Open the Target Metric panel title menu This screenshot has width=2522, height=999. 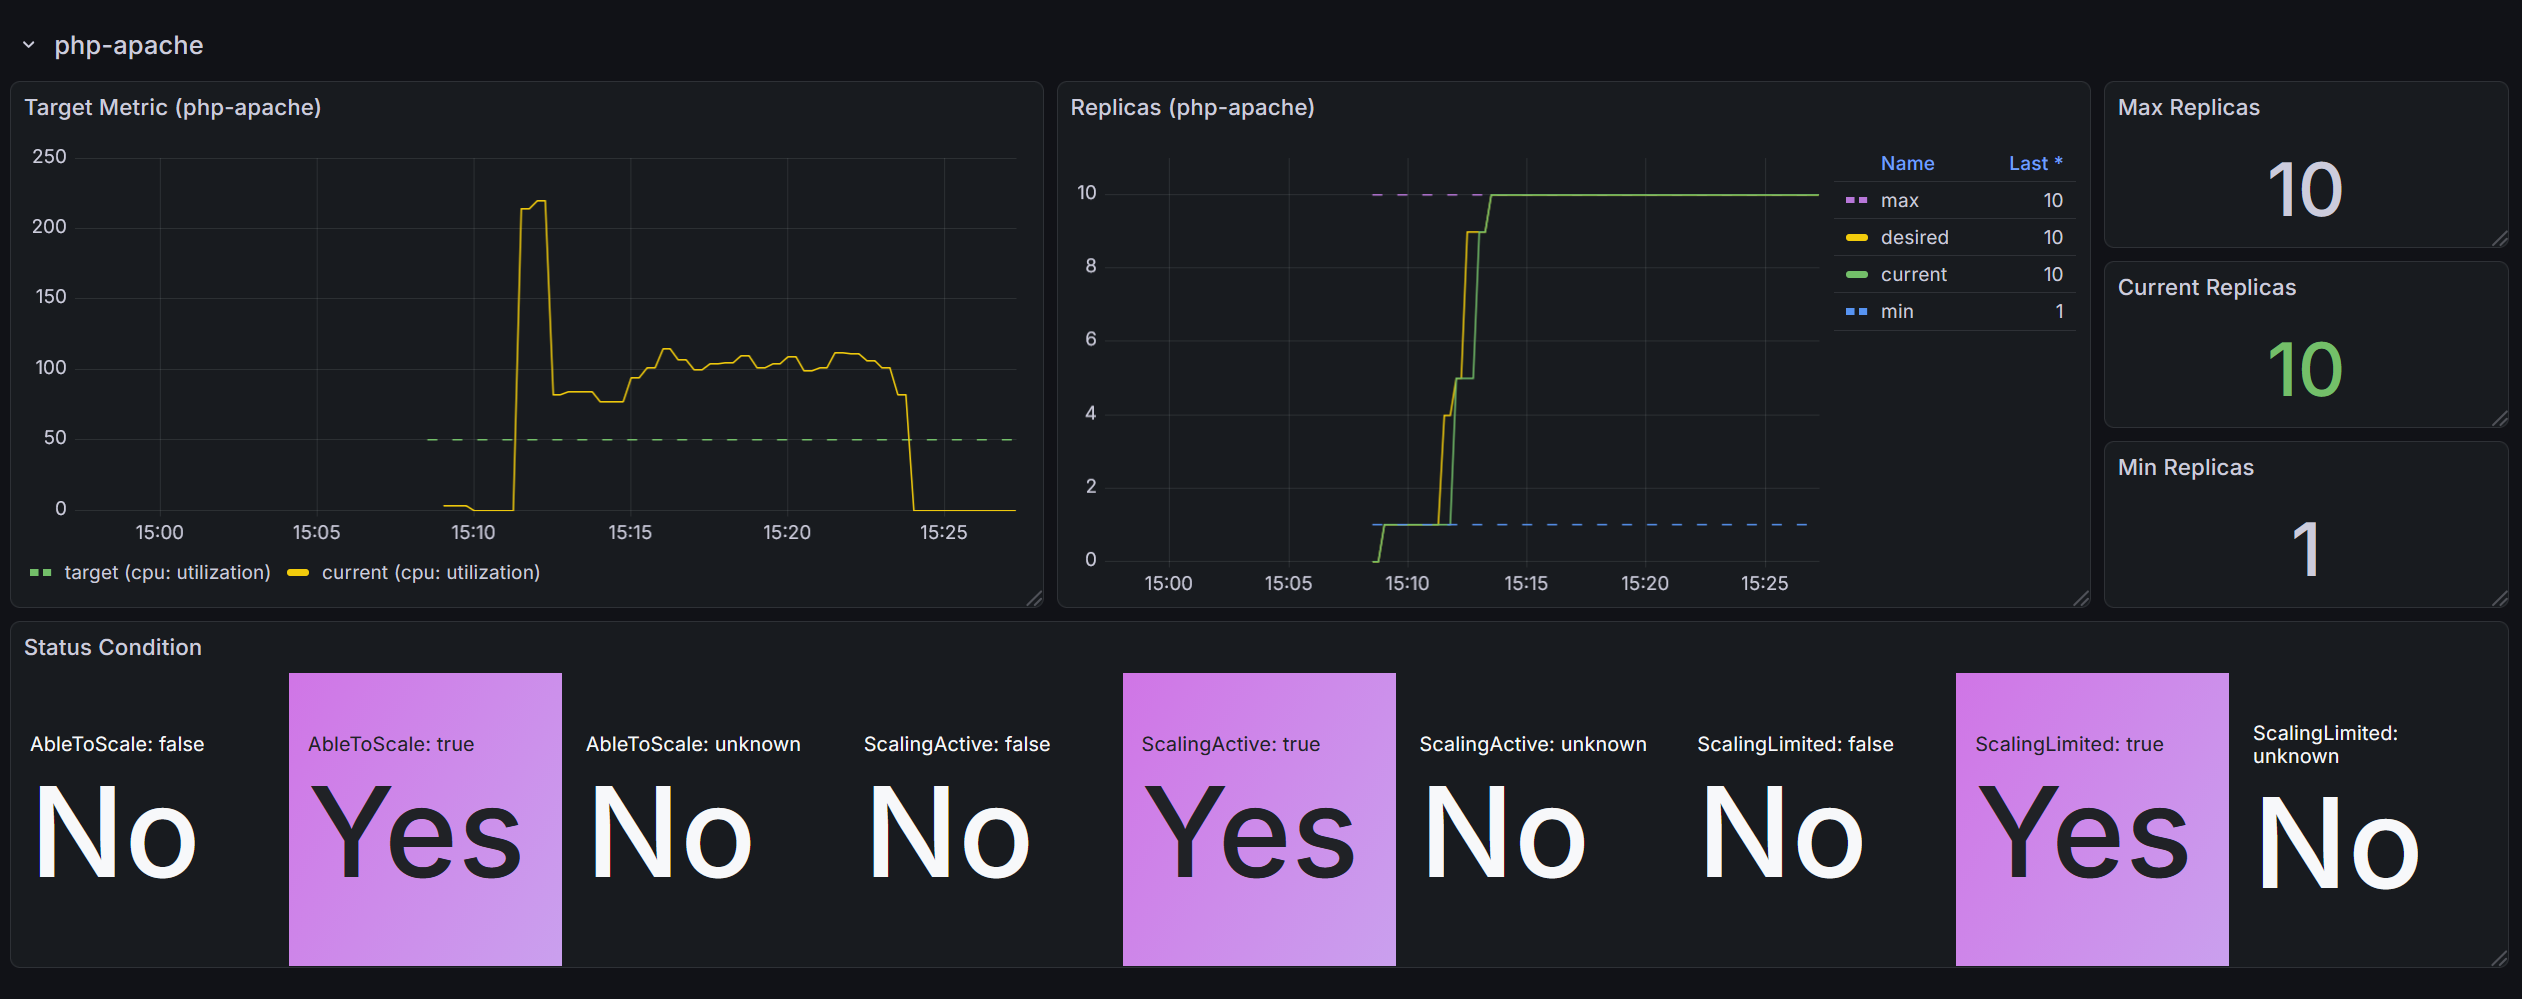coord(174,107)
